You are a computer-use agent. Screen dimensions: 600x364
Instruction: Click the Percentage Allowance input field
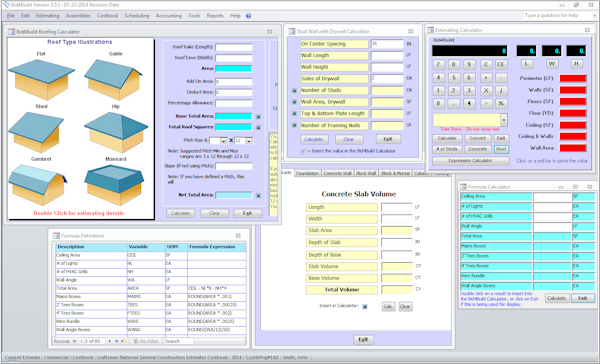234,103
